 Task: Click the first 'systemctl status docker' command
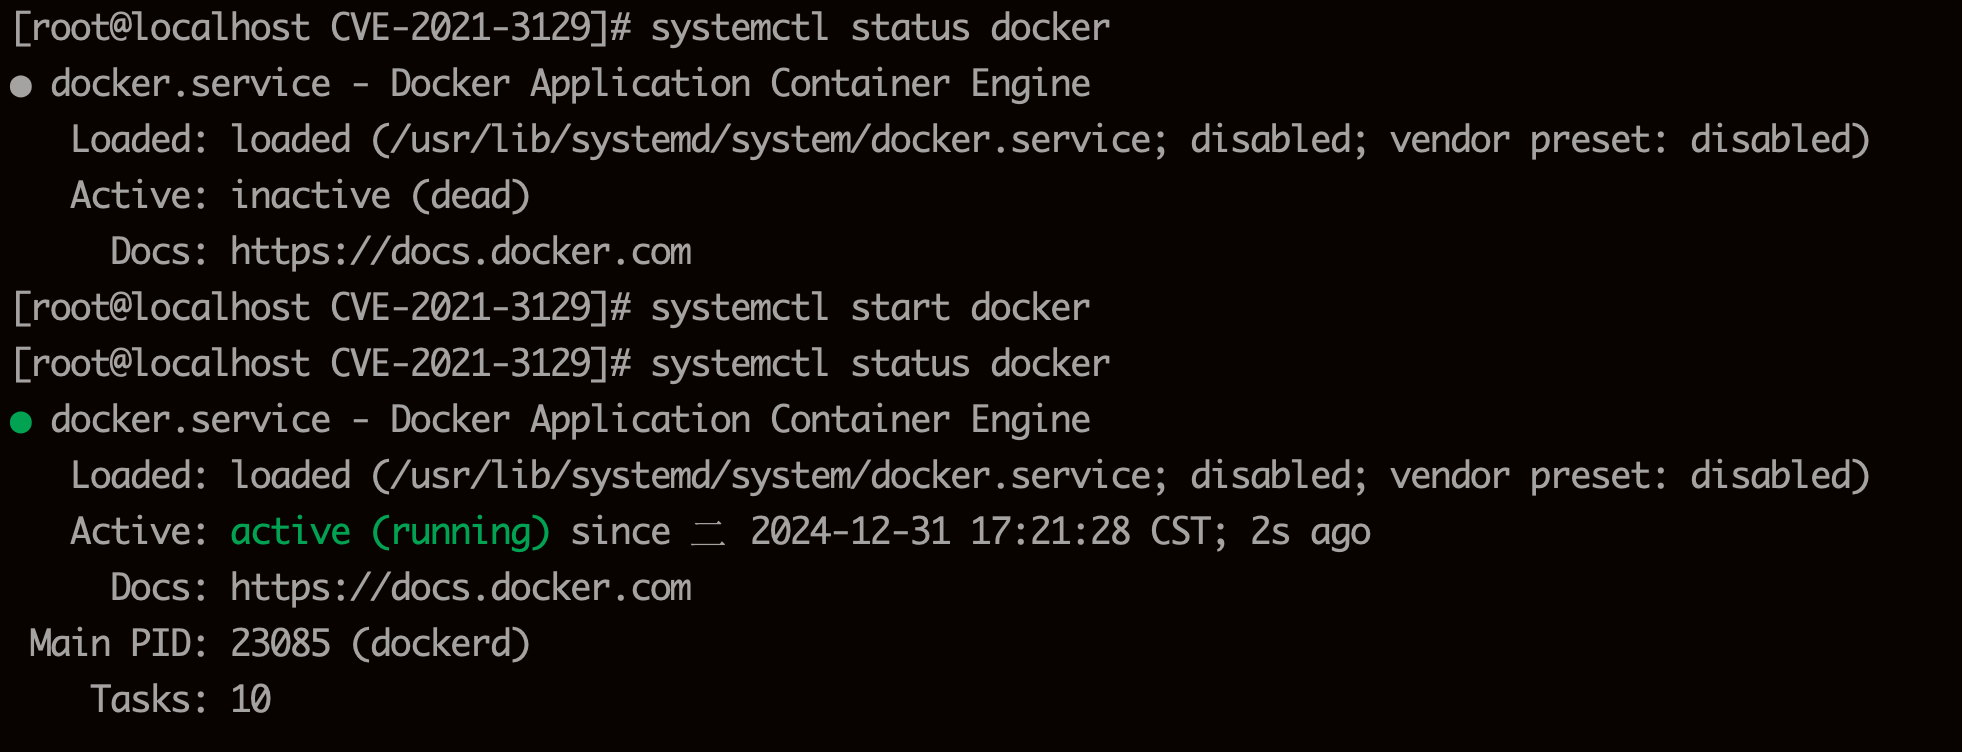880,28
